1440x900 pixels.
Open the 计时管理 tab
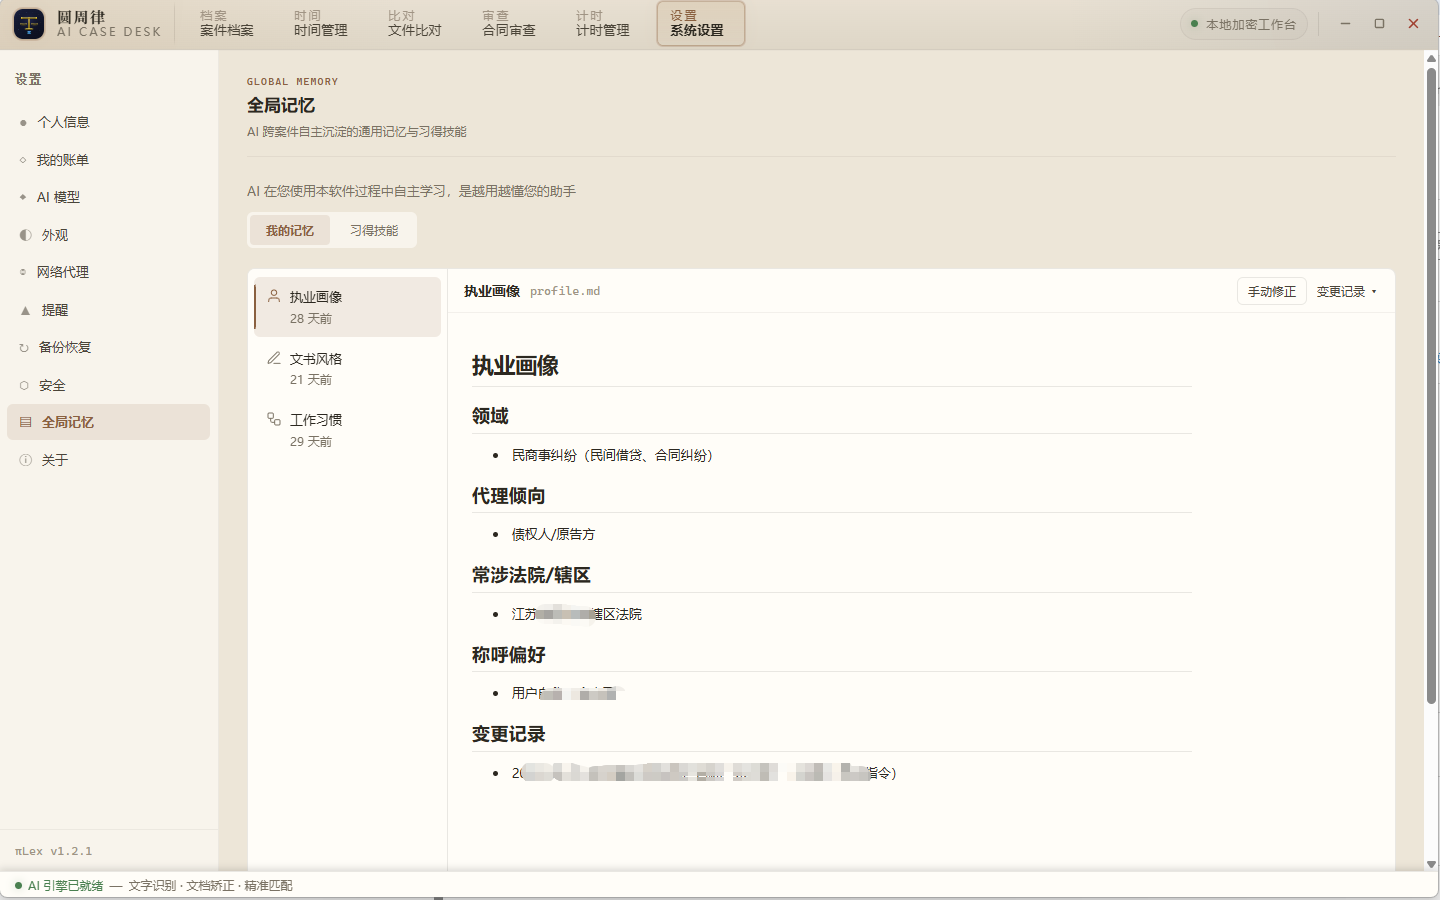coord(603,23)
